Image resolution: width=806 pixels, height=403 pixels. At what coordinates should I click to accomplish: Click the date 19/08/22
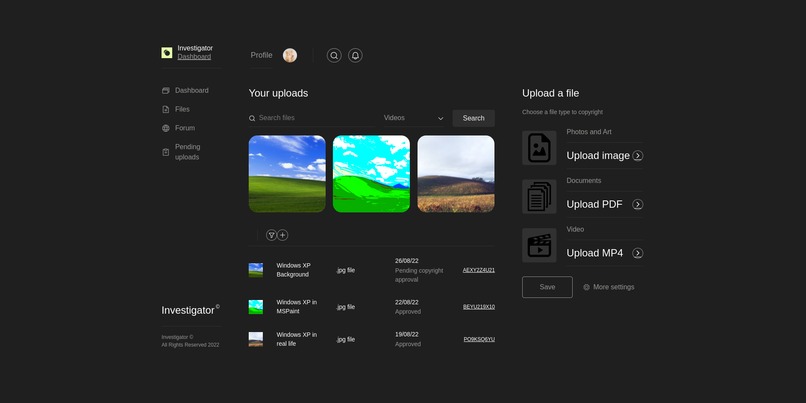click(x=407, y=334)
